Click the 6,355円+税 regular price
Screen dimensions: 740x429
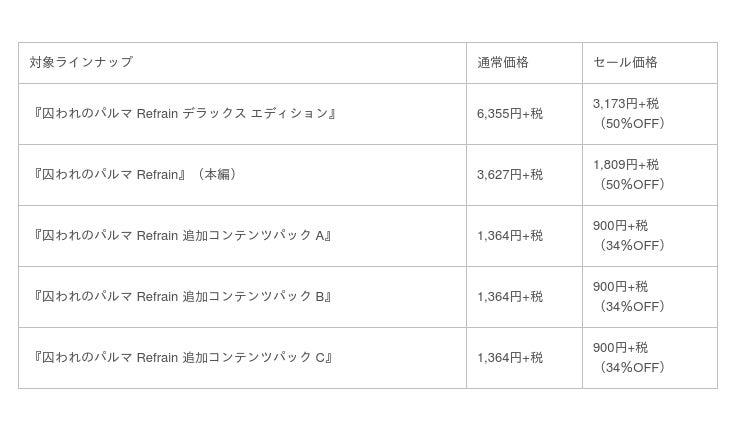510,114
